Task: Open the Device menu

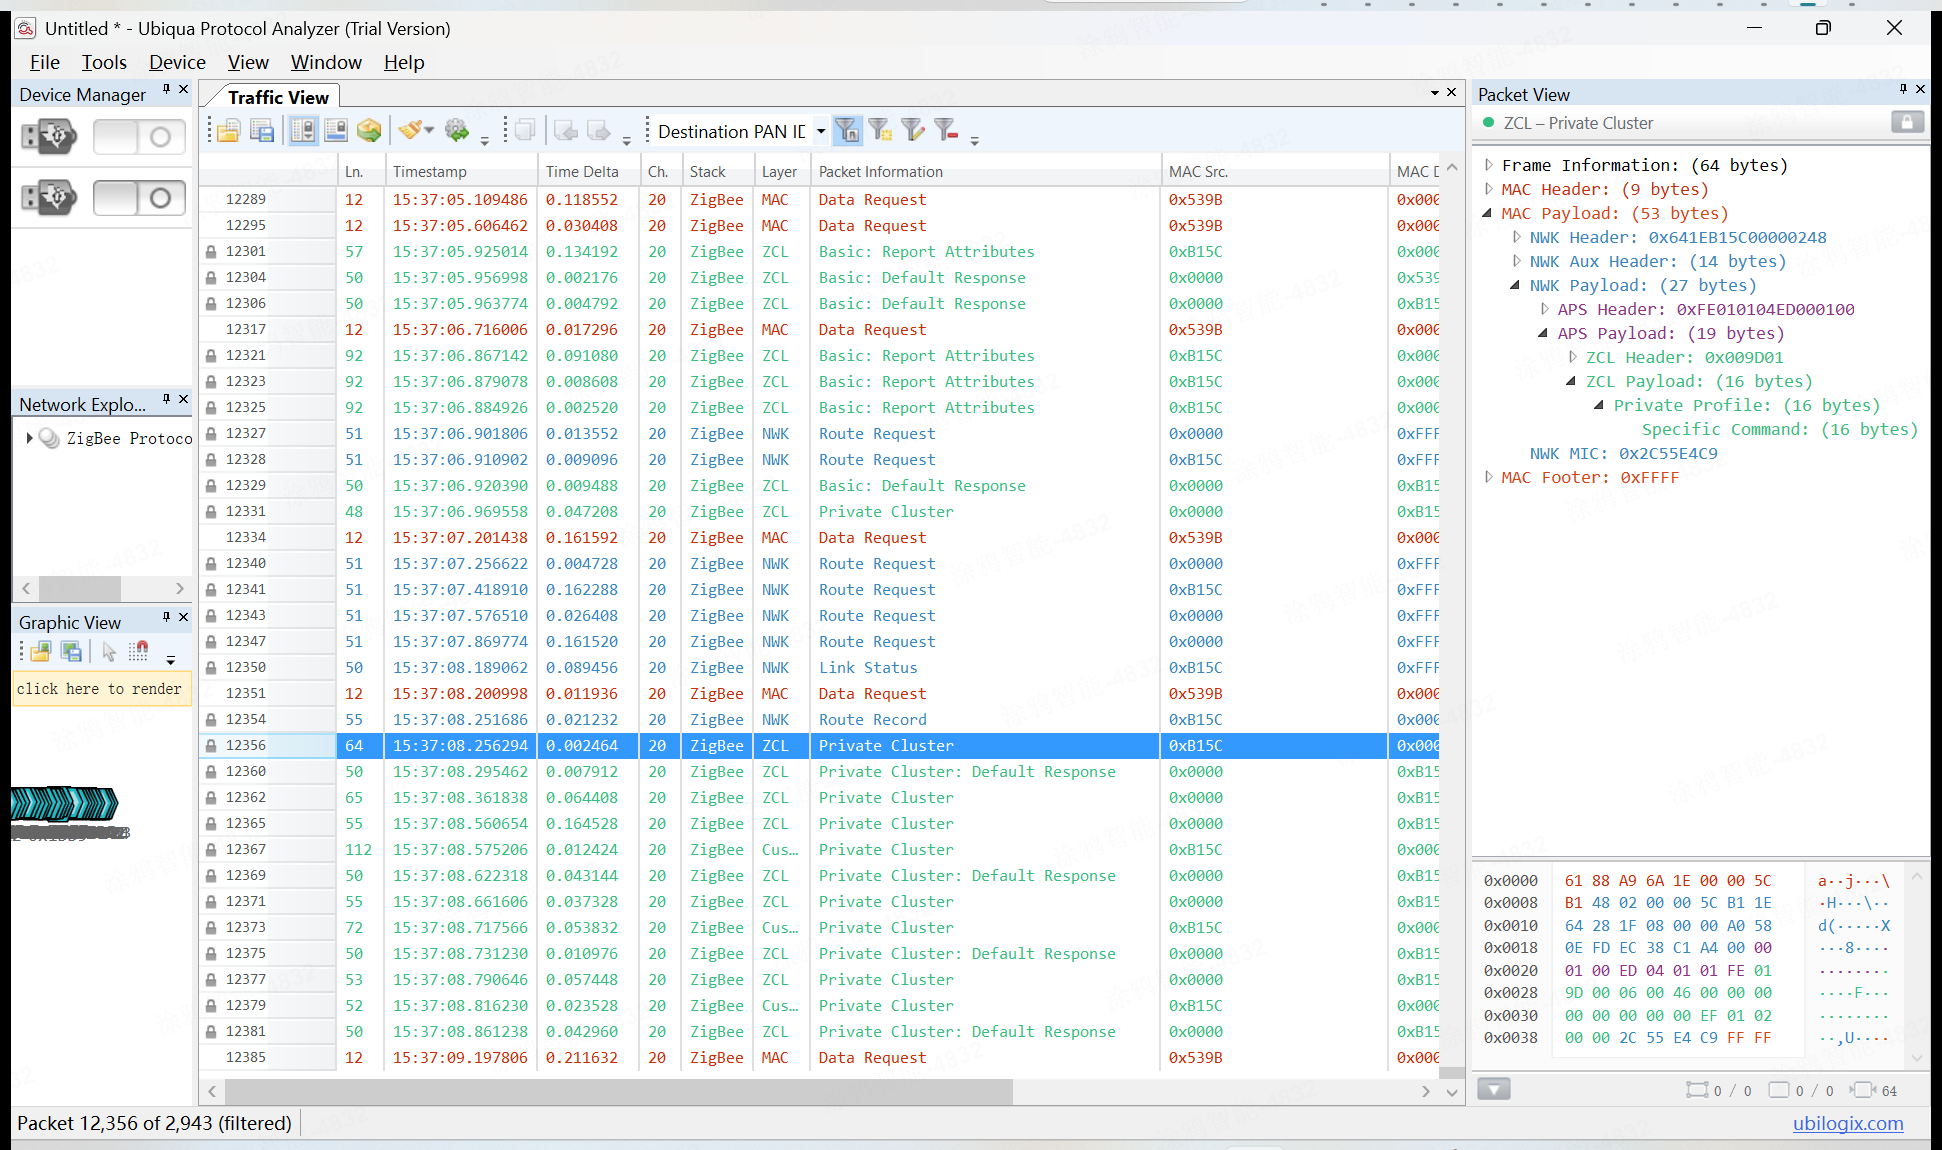Action: (177, 62)
